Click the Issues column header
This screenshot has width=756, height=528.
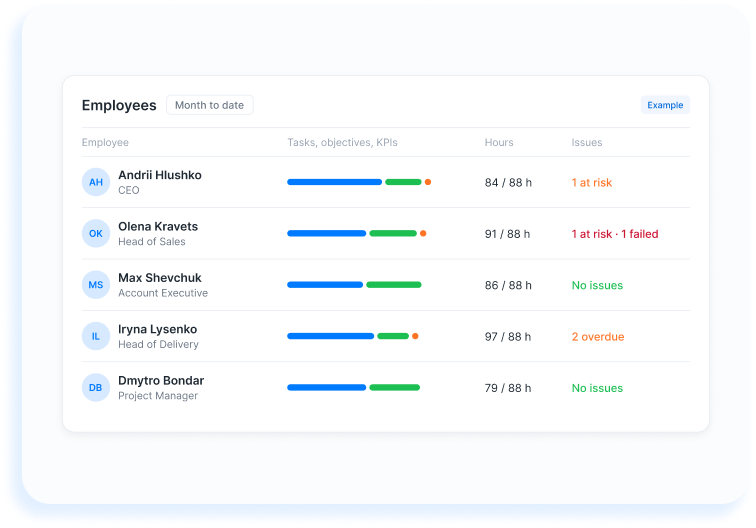click(x=587, y=143)
